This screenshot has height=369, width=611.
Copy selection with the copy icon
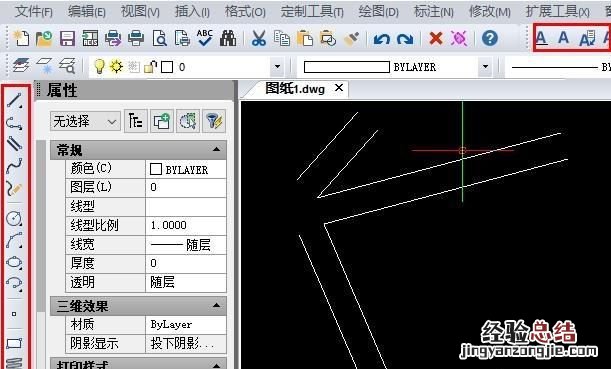(x=282, y=39)
